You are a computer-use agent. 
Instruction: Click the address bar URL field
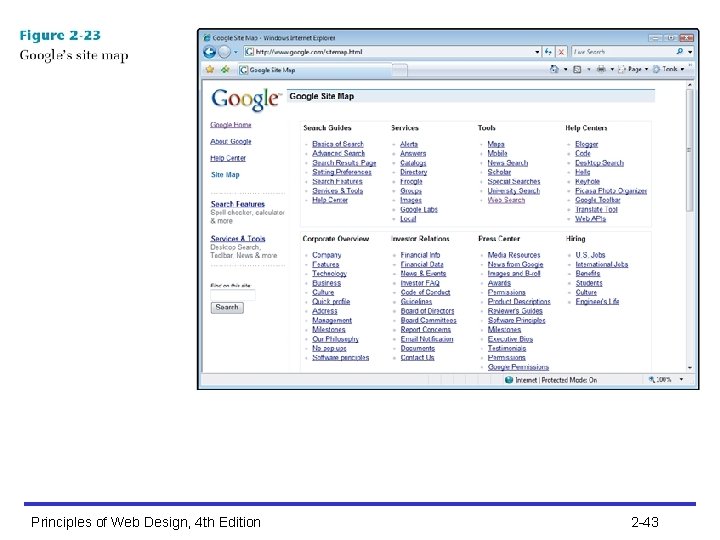point(389,52)
